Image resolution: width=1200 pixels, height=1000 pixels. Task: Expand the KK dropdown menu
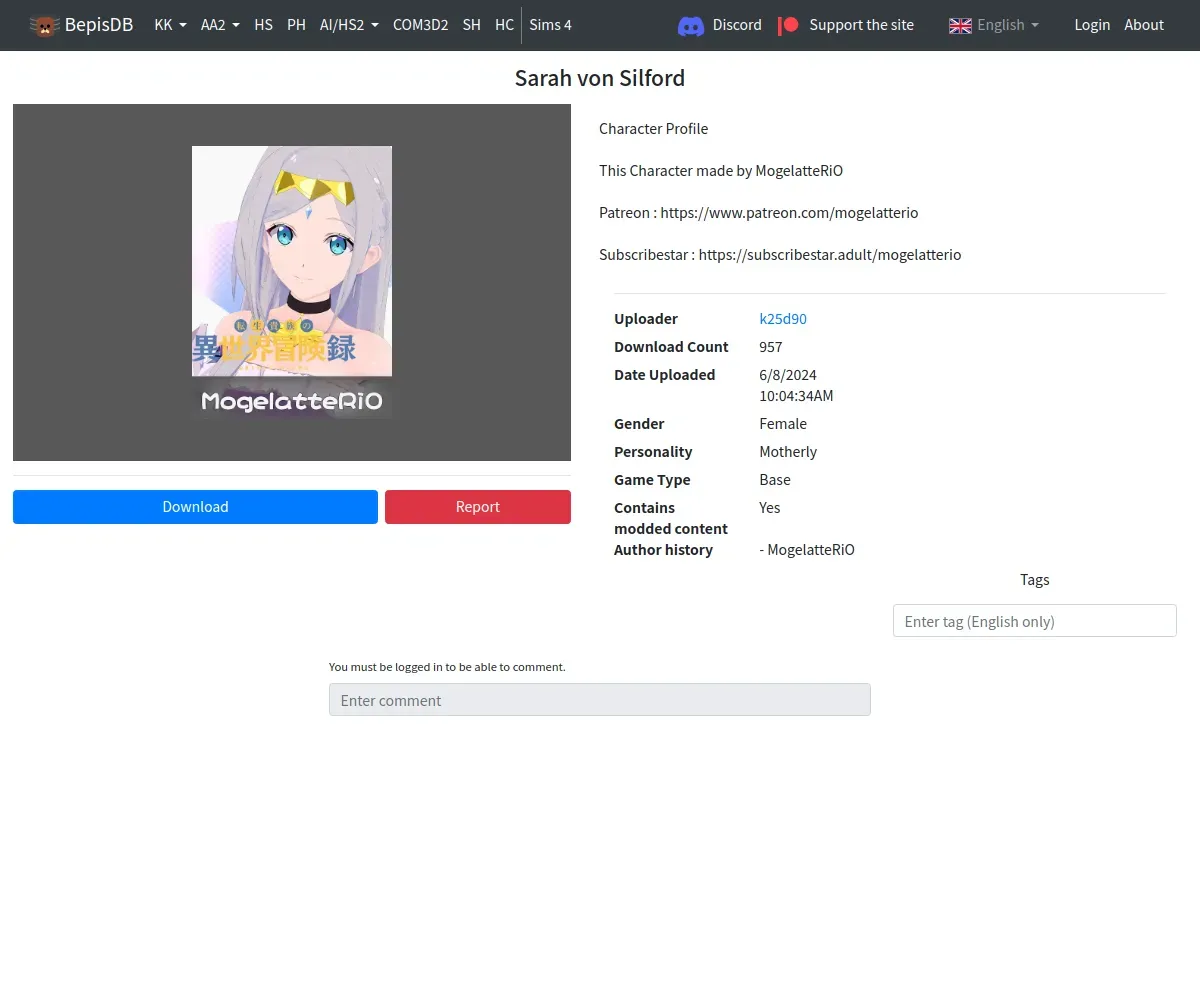pyautogui.click(x=170, y=25)
